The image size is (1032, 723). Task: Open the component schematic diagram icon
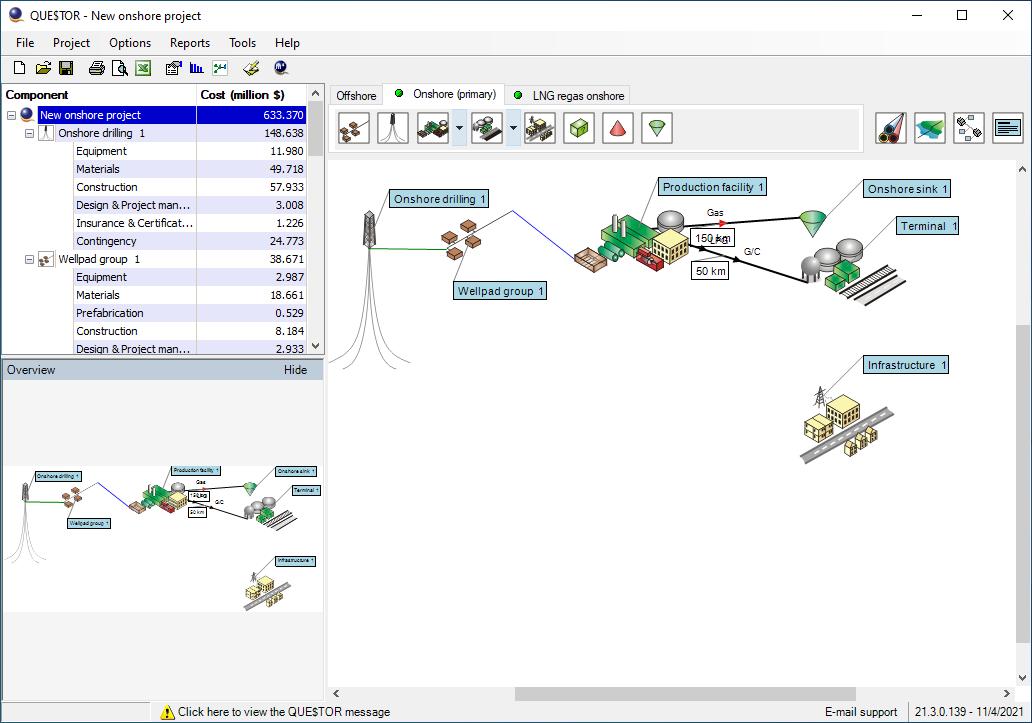(x=969, y=128)
